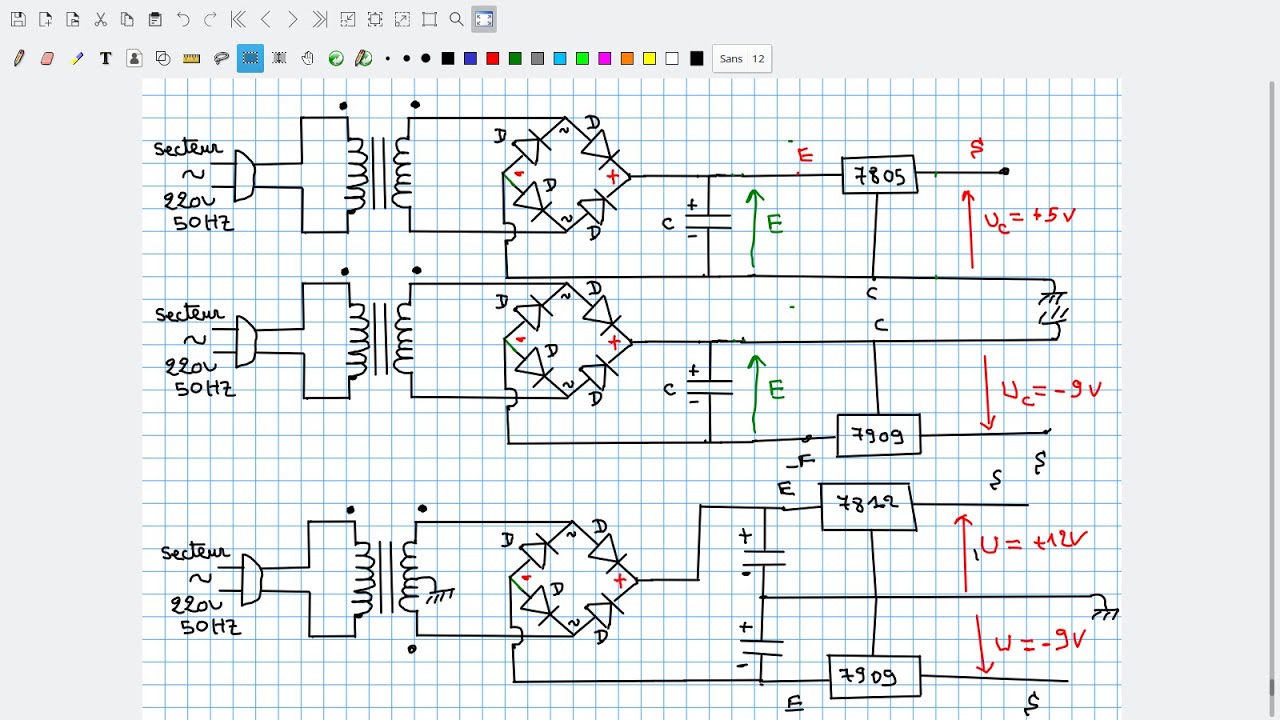The width and height of the screenshot is (1280, 720).
Task: Toggle fullscreen mode off
Action: tap(484, 19)
